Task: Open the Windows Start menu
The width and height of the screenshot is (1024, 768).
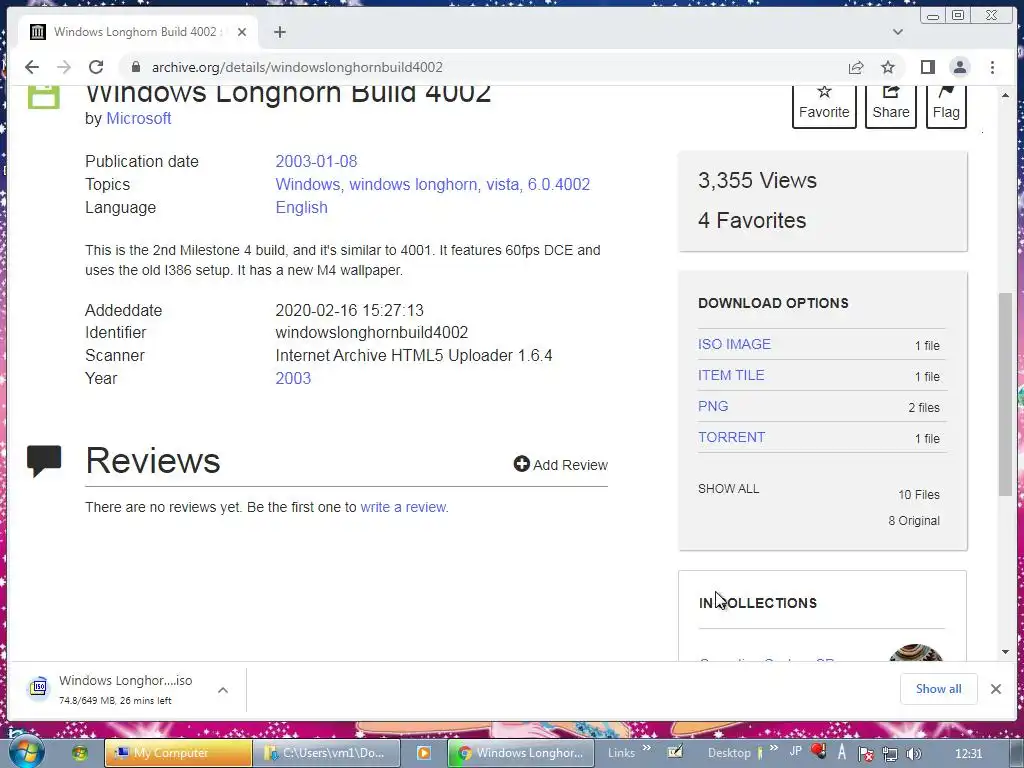Action: [x=25, y=752]
